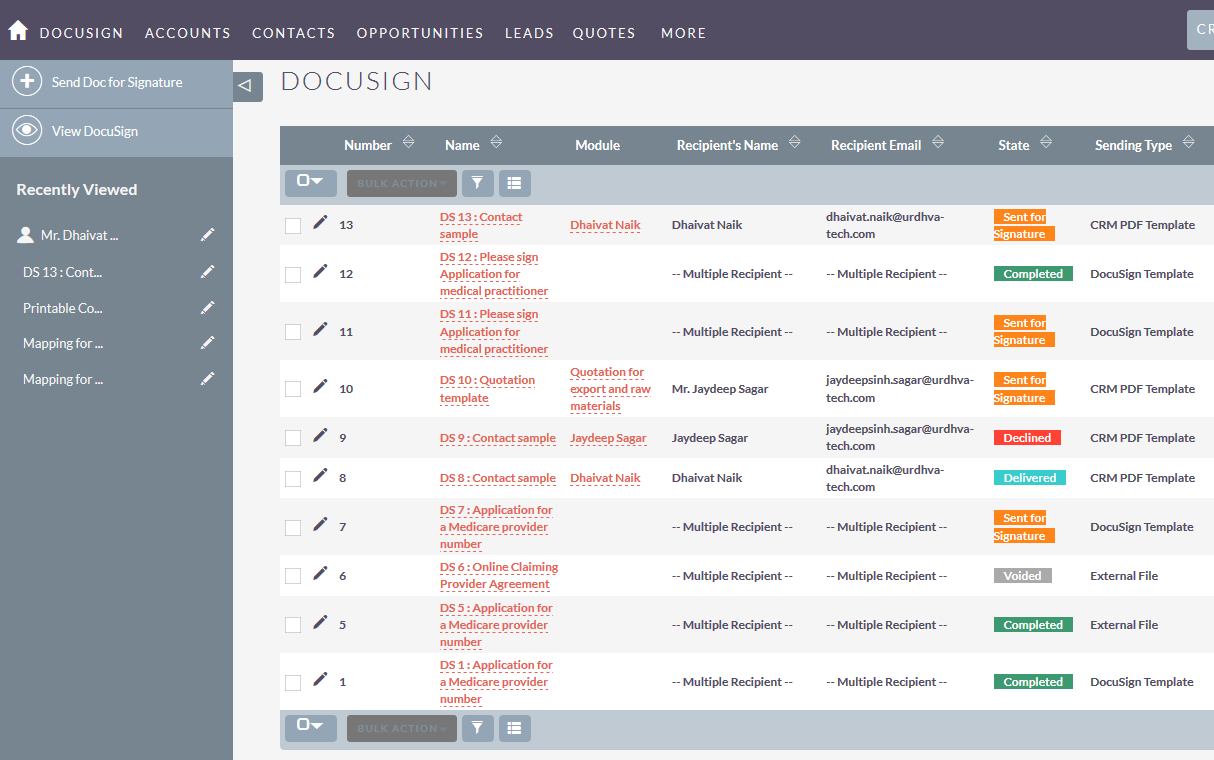
Task: Open DS 9 : Contact sample record
Action: (498, 438)
